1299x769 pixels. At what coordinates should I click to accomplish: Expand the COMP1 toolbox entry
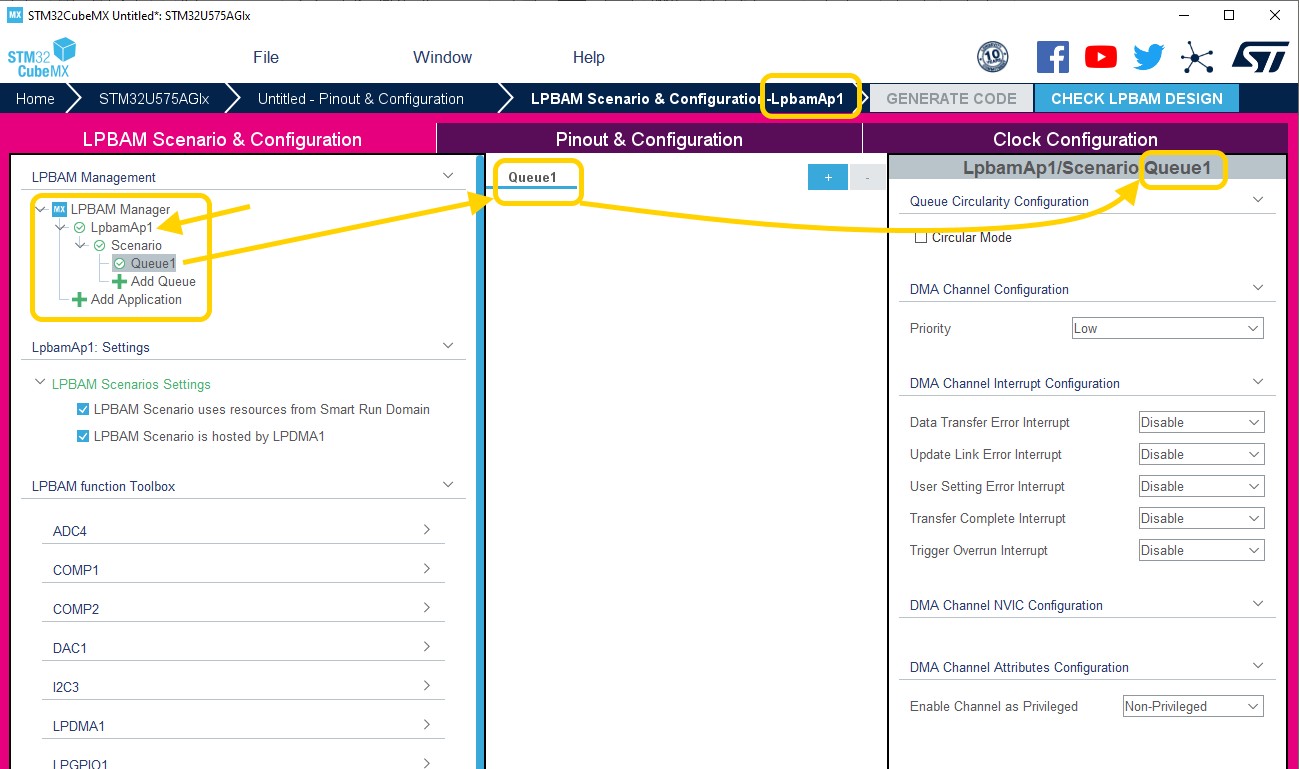point(427,568)
